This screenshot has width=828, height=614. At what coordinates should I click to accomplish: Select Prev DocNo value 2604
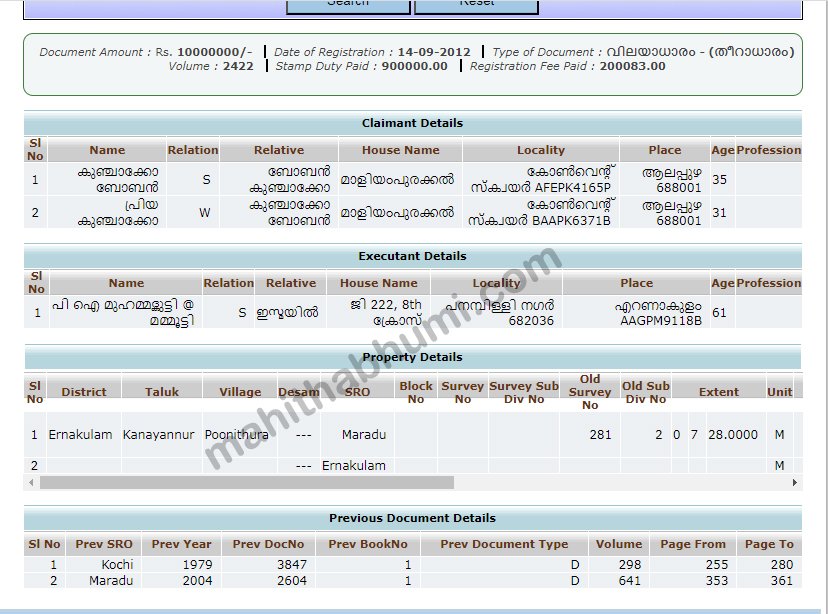click(x=291, y=580)
